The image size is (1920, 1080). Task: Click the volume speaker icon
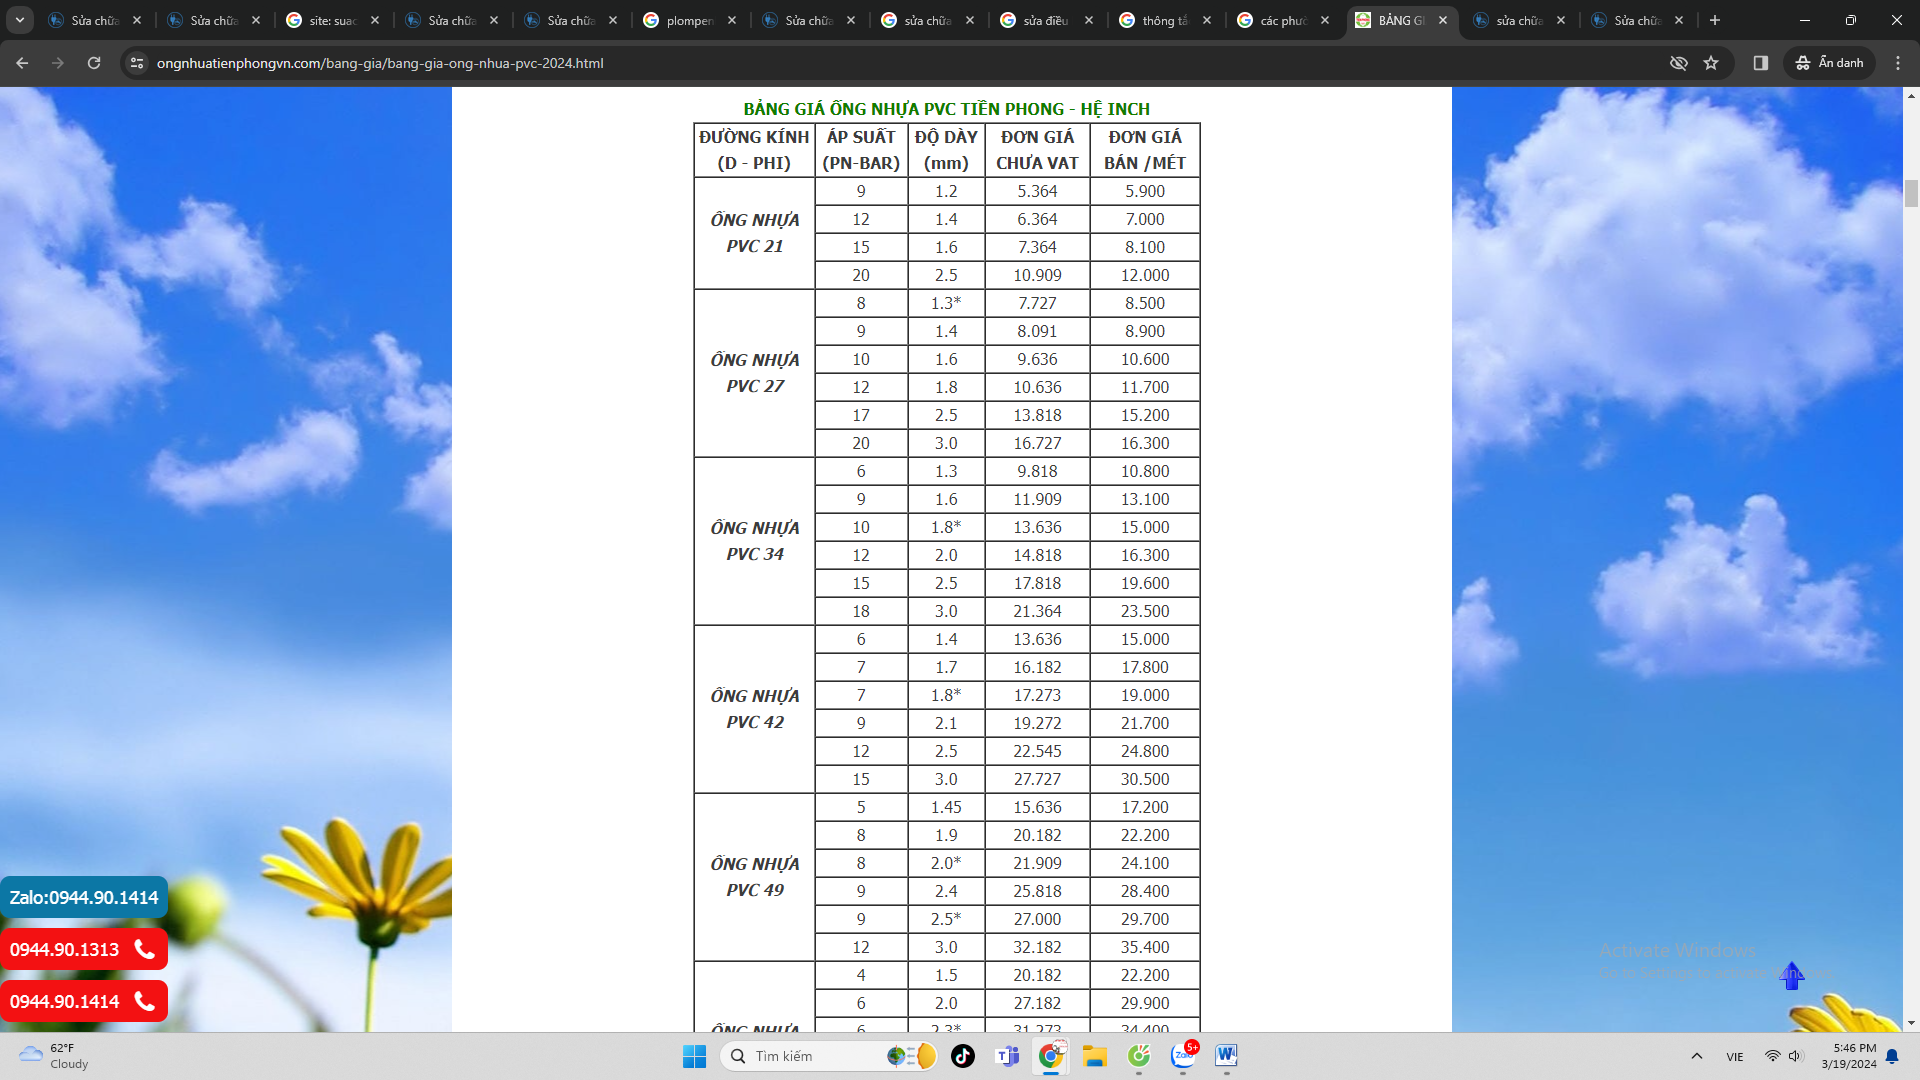point(1796,1056)
